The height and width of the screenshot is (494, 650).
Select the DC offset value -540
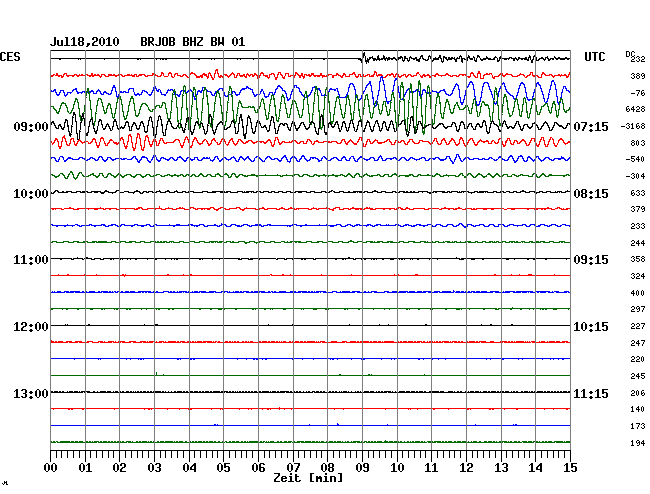pyautogui.click(x=635, y=159)
